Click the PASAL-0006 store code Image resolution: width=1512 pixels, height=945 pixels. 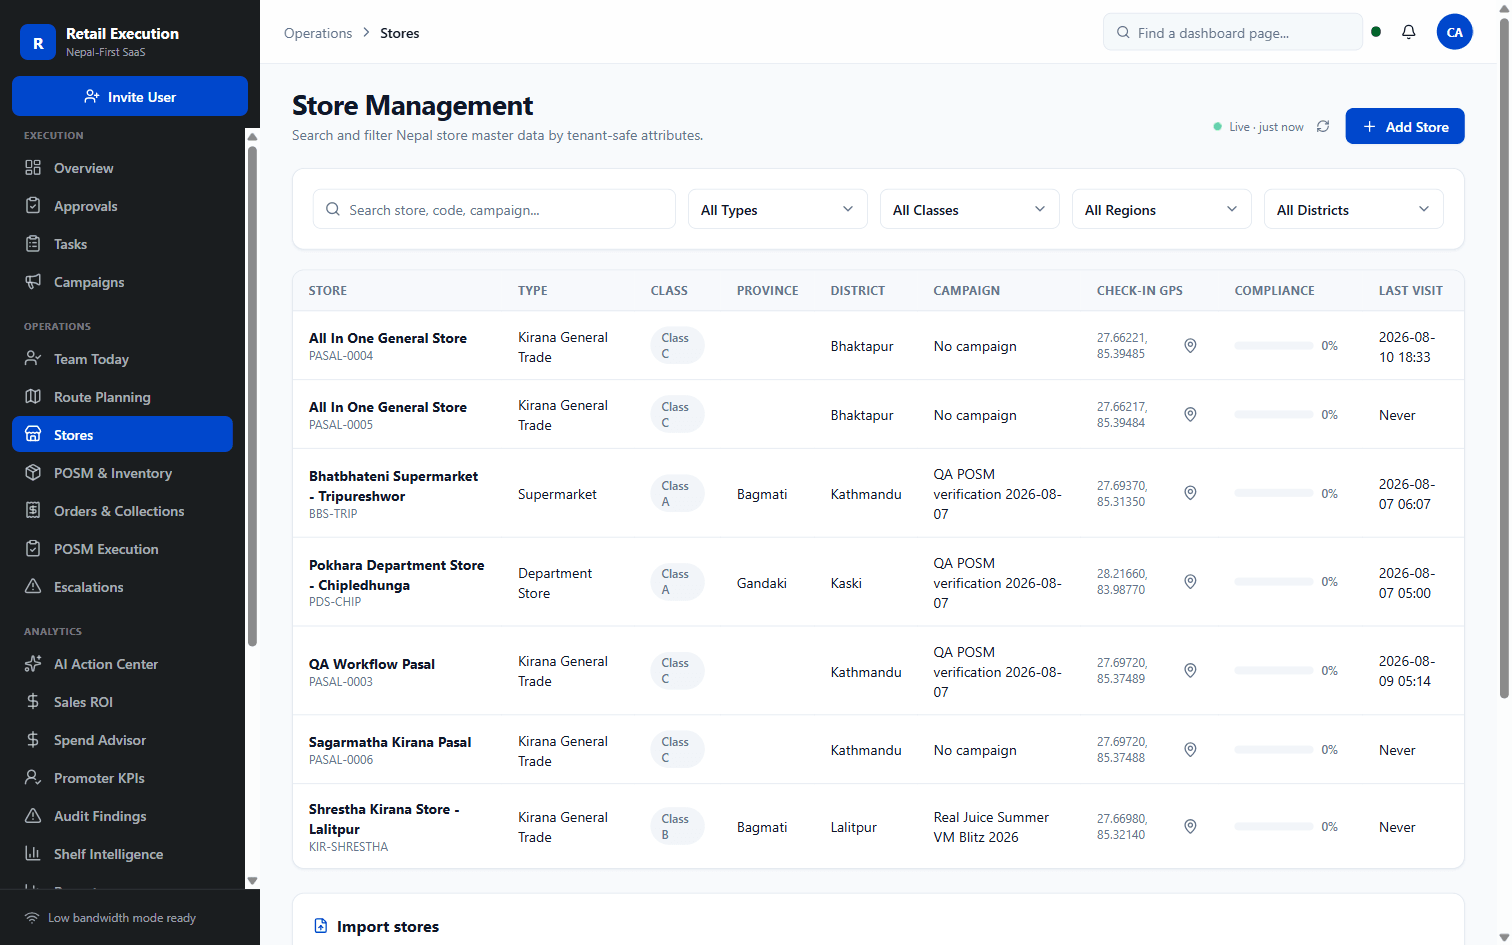click(x=341, y=760)
